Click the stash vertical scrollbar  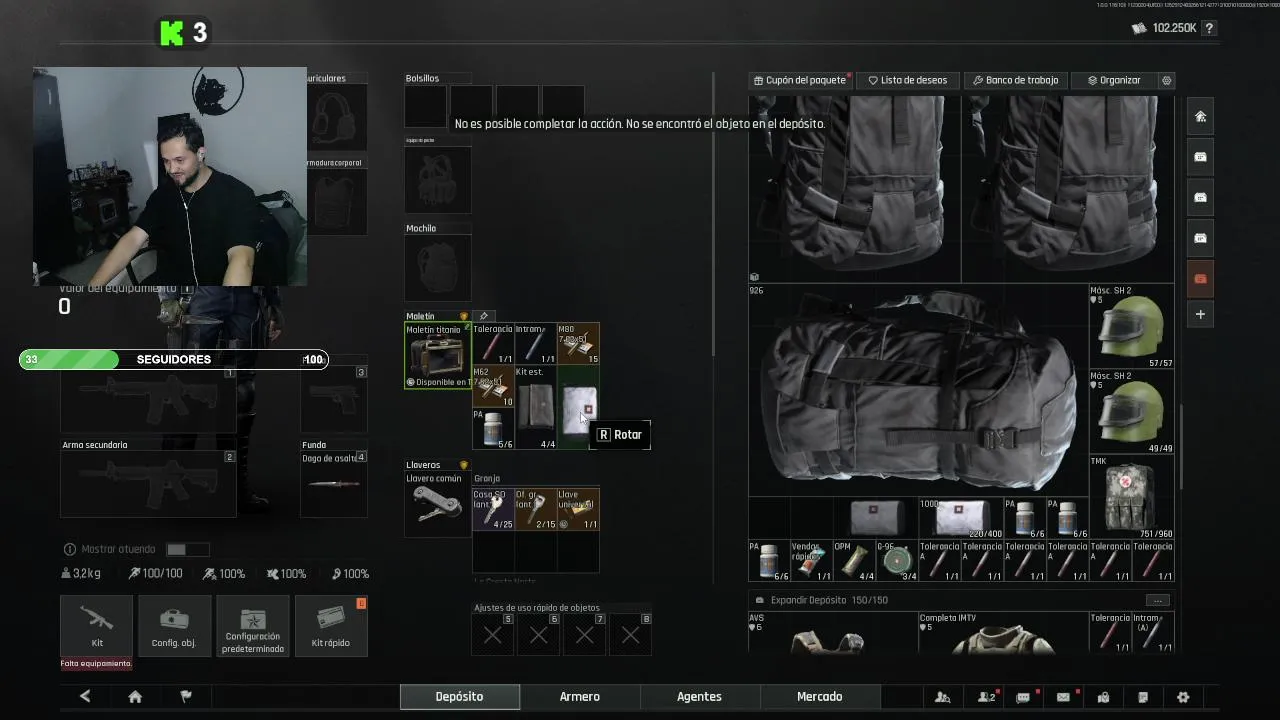(1181, 446)
